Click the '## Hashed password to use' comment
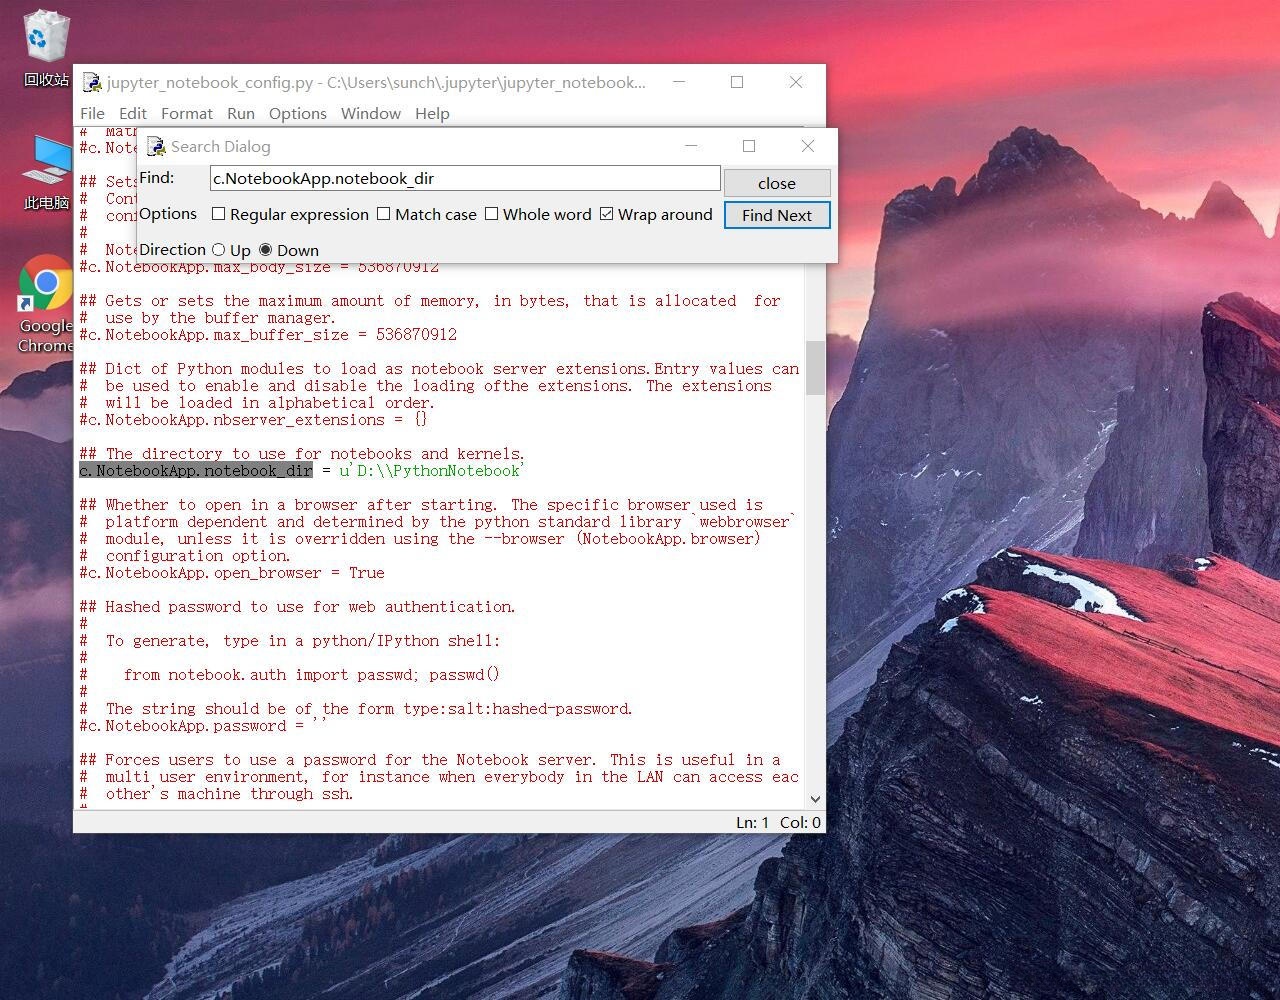This screenshot has width=1280, height=1000. pos(298,607)
